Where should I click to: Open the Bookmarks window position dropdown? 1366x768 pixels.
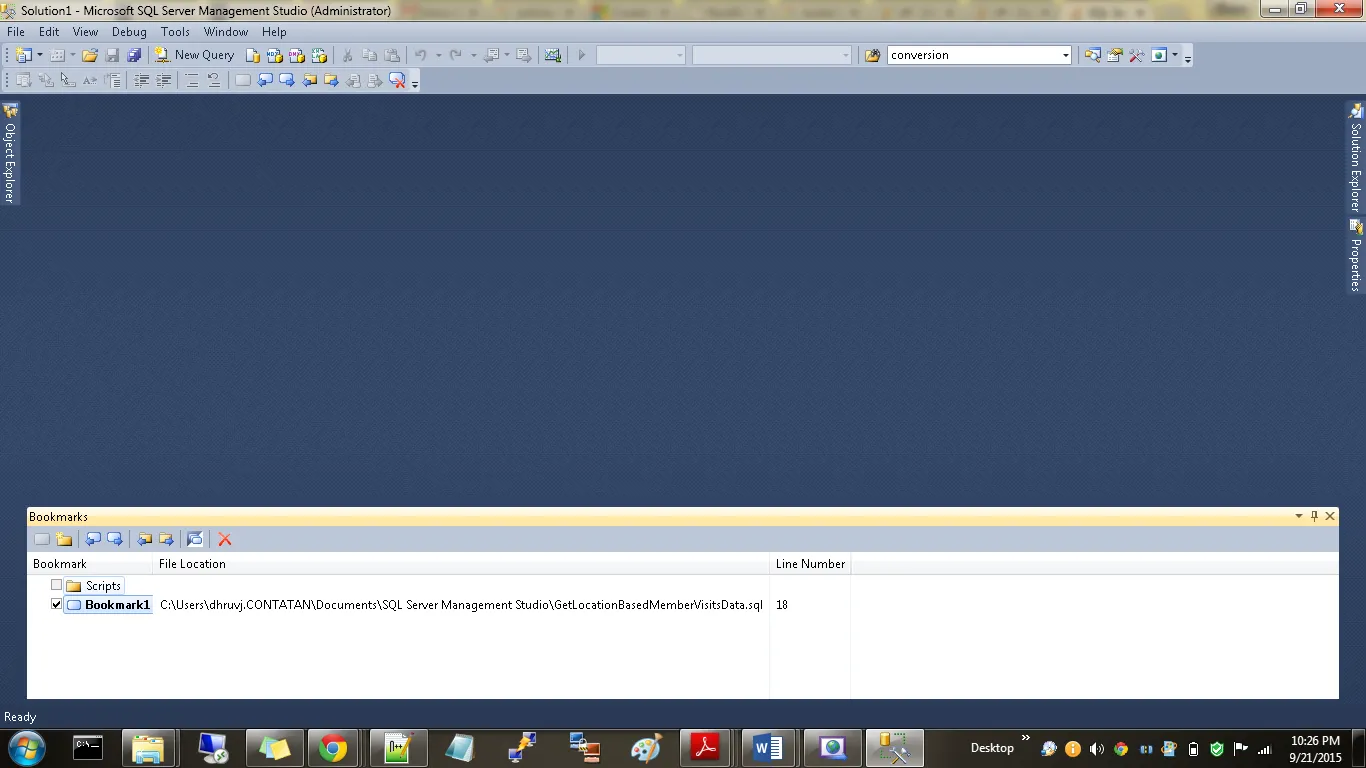coord(1299,516)
